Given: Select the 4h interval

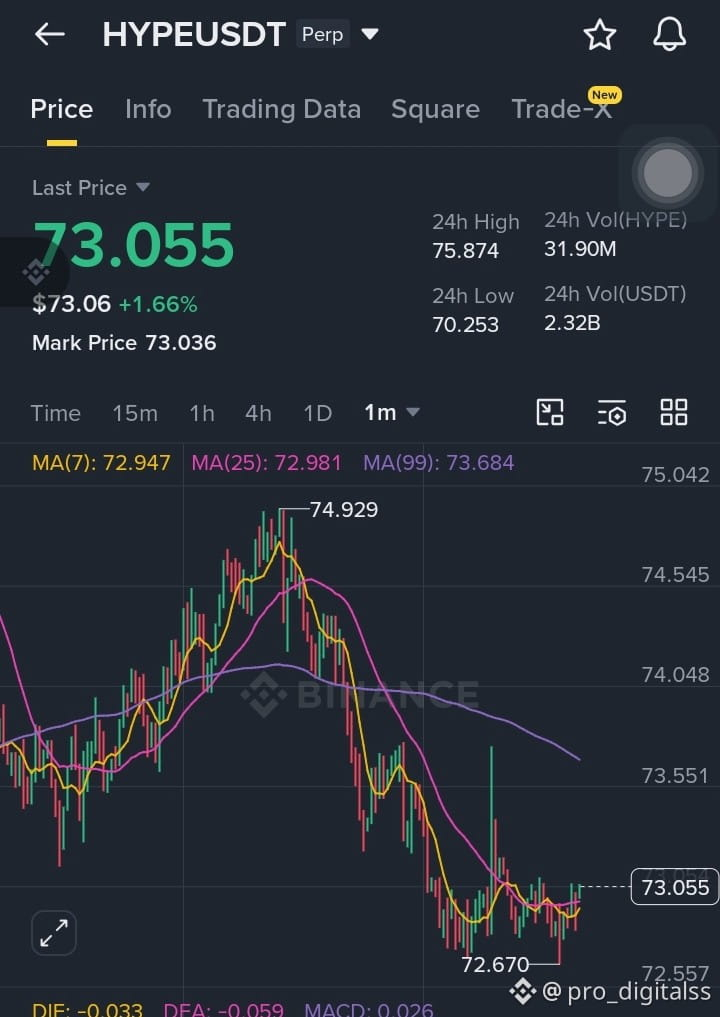Looking at the screenshot, I should [258, 413].
